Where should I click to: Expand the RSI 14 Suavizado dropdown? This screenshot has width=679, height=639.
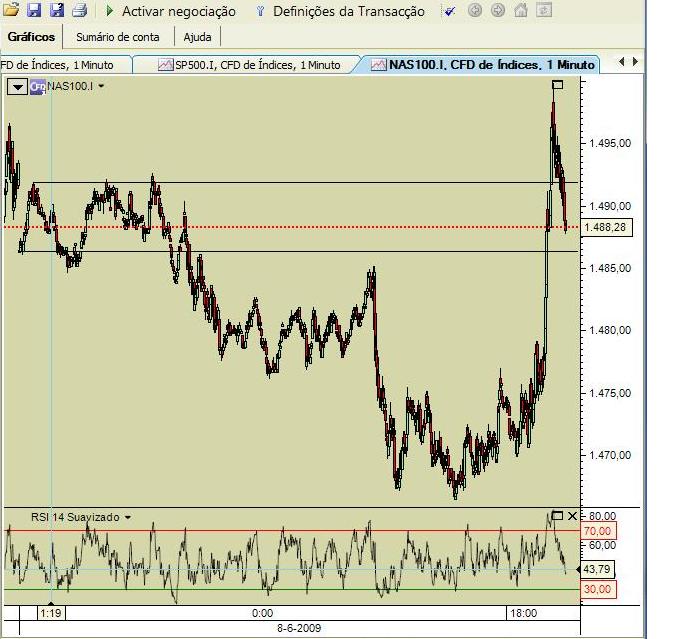pyautogui.click(x=128, y=517)
